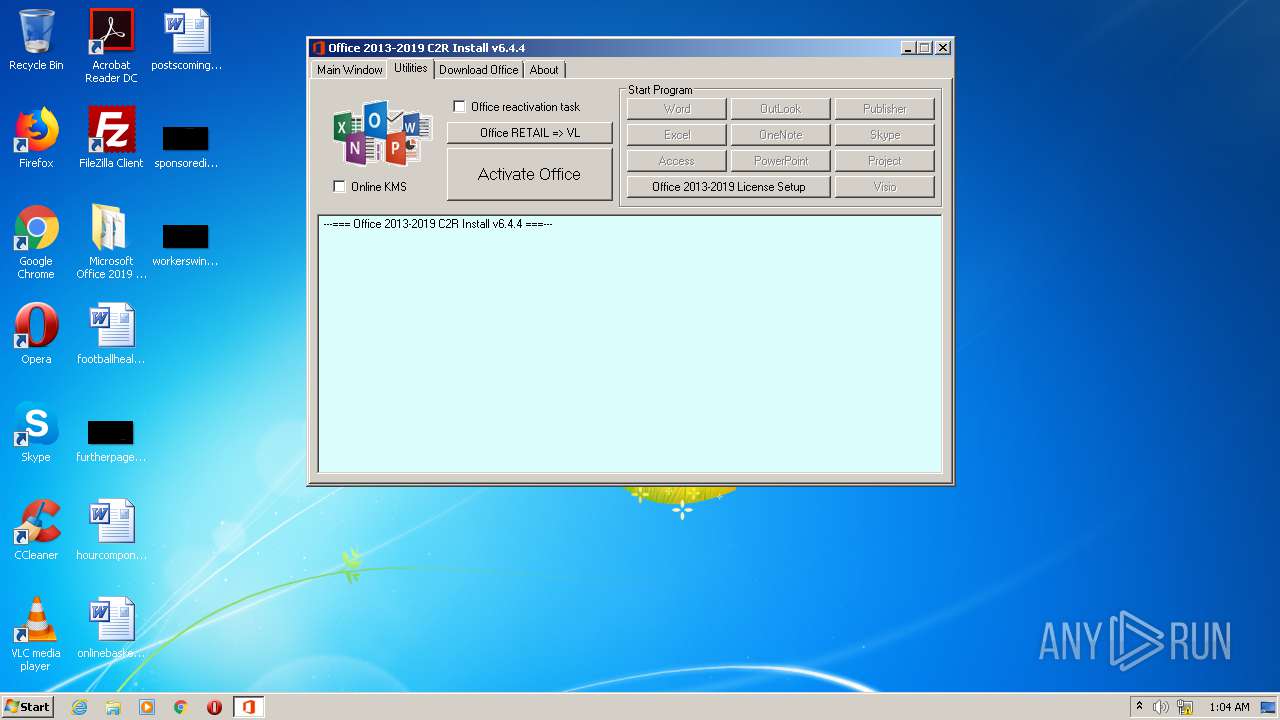Open the Windows Start menu
1280x720 pixels.
click(27, 707)
